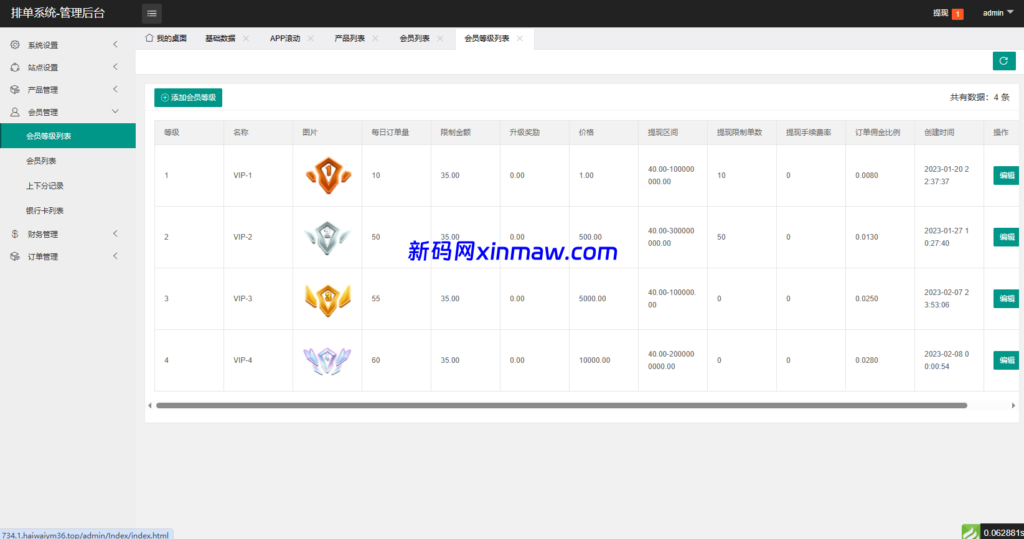Switch to 基础数据 tab

pos(220,39)
